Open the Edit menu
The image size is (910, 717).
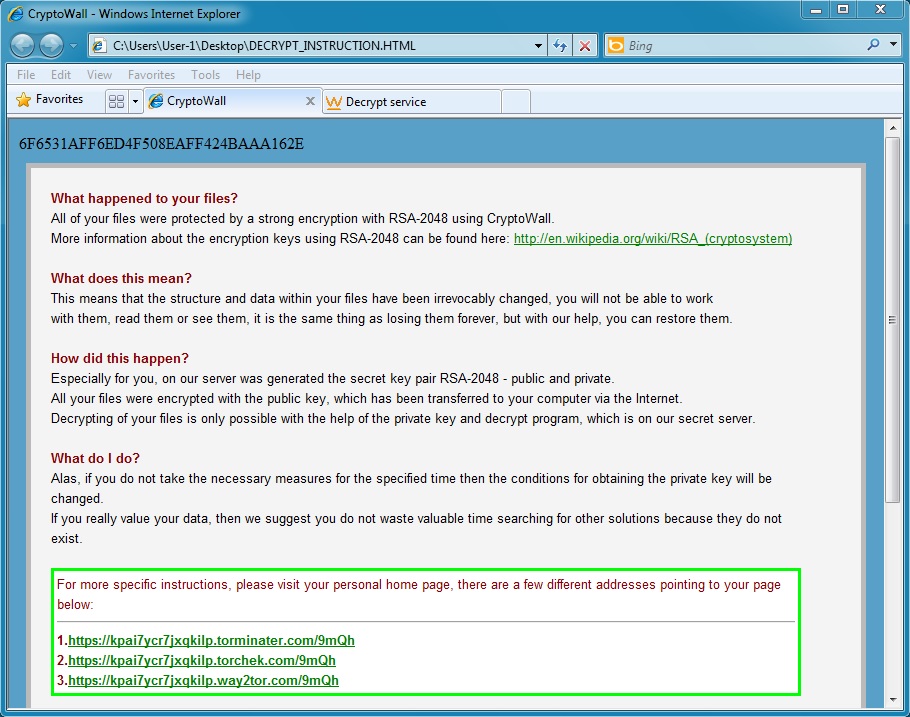(x=60, y=75)
